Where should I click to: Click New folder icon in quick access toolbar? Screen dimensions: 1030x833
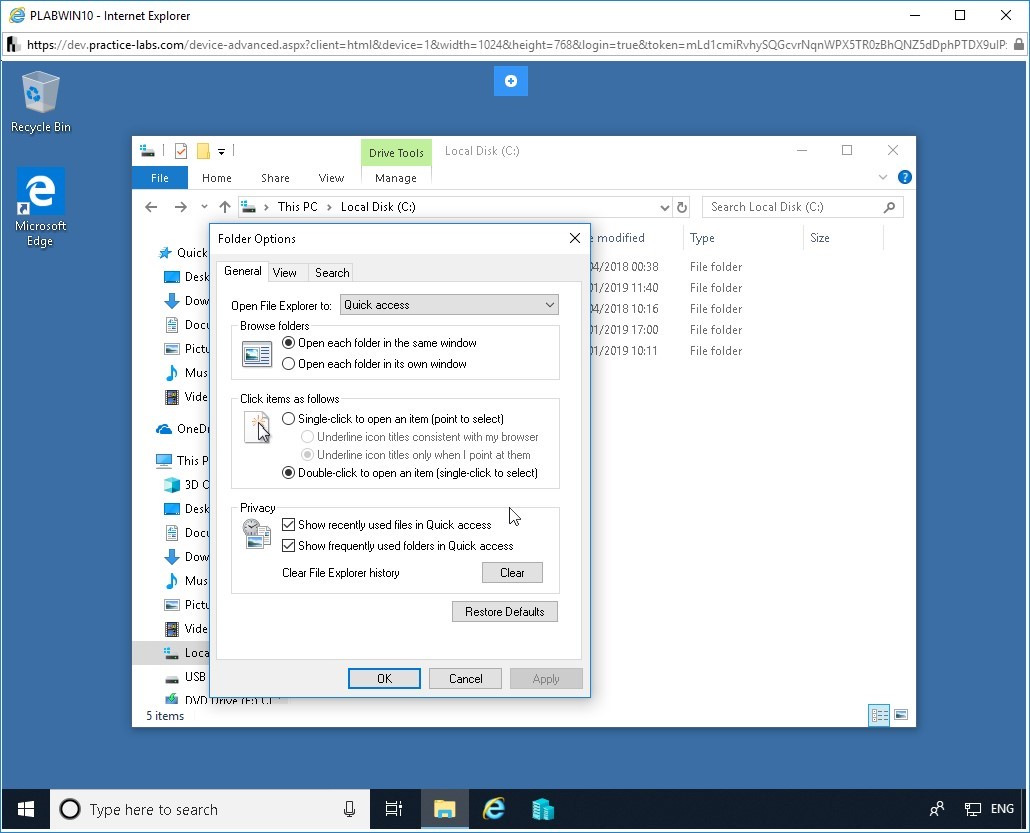[203, 151]
